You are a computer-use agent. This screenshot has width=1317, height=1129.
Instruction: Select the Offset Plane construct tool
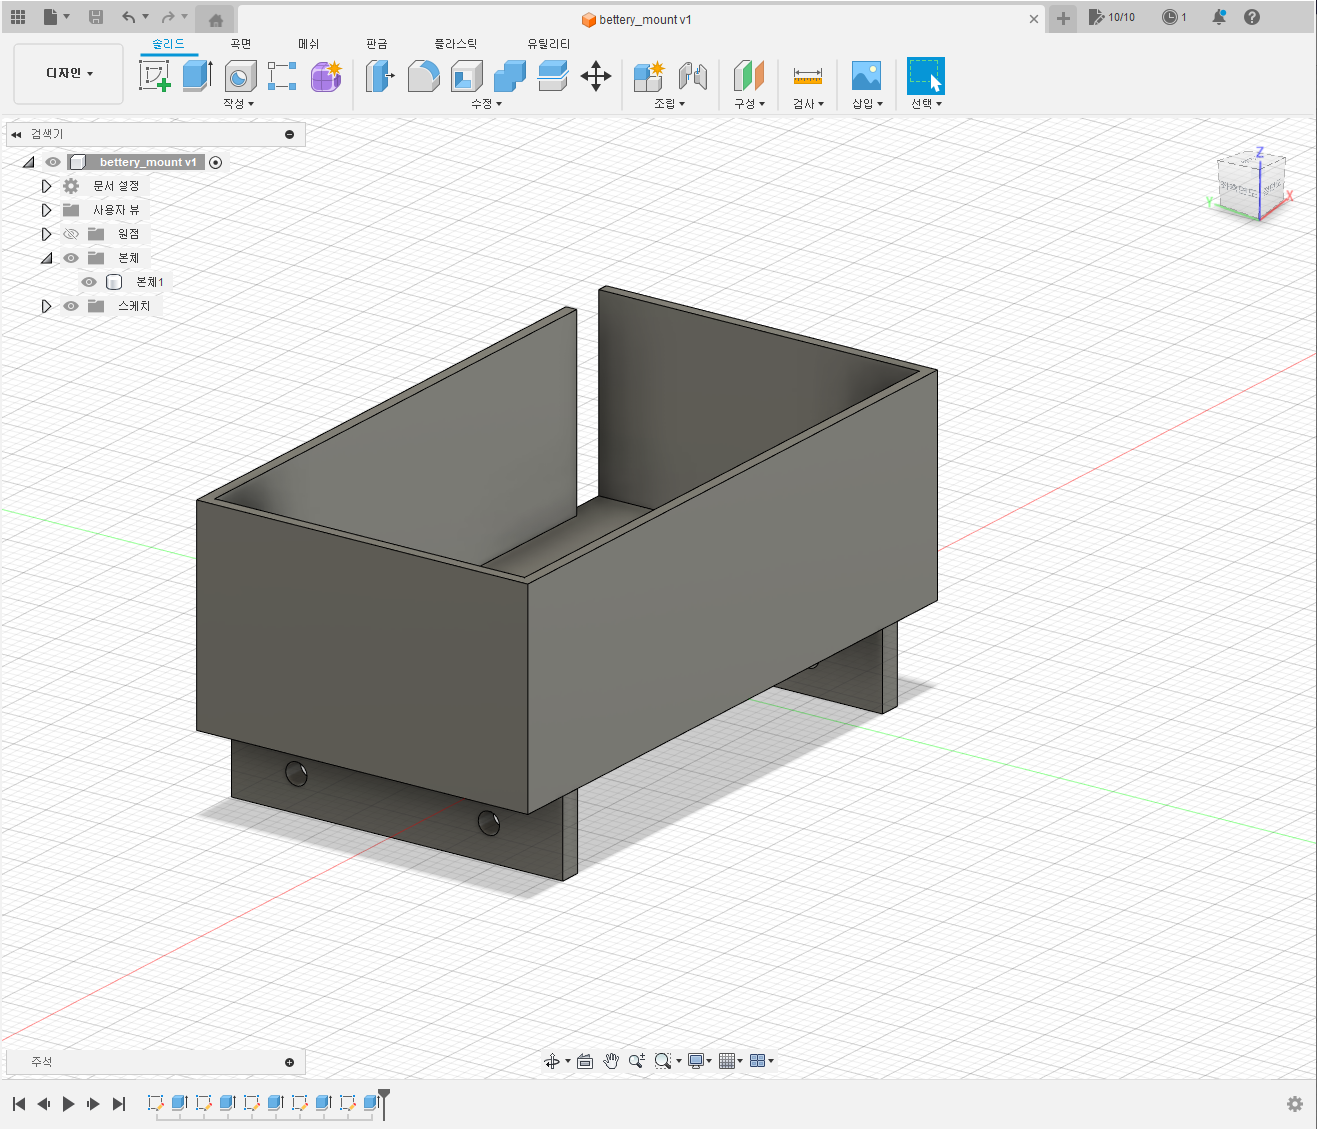749,76
